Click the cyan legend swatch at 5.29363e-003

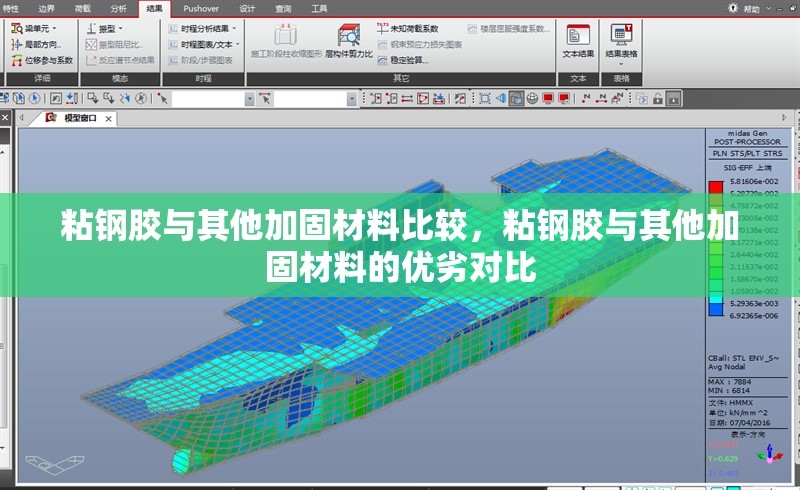(716, 300)
